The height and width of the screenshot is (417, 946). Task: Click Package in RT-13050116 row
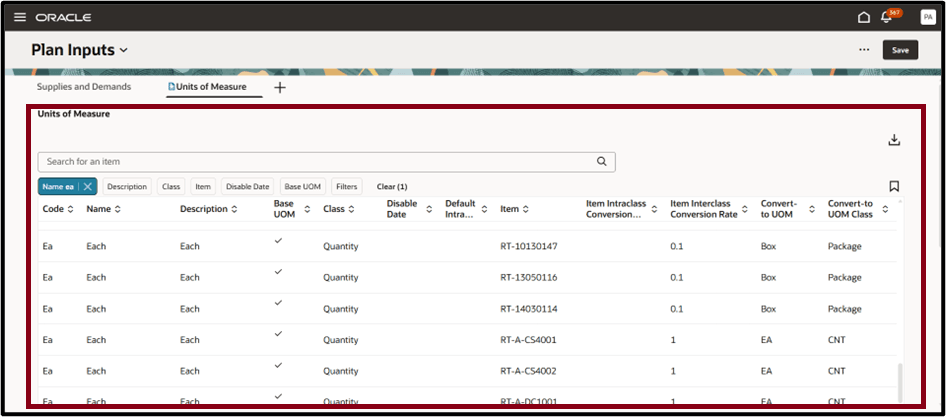(845, 278)
